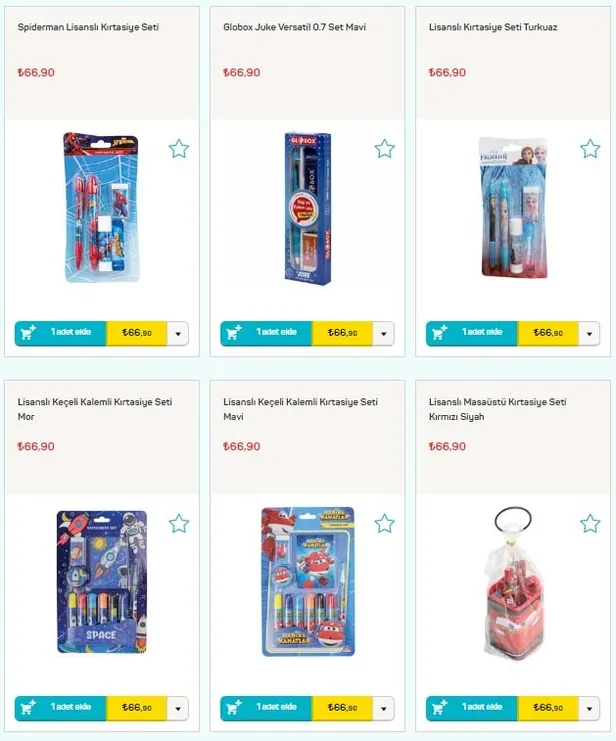
Task: Add 1 adet Keçeli Kalemli Mavi set
Action: (x=266, y=707)
